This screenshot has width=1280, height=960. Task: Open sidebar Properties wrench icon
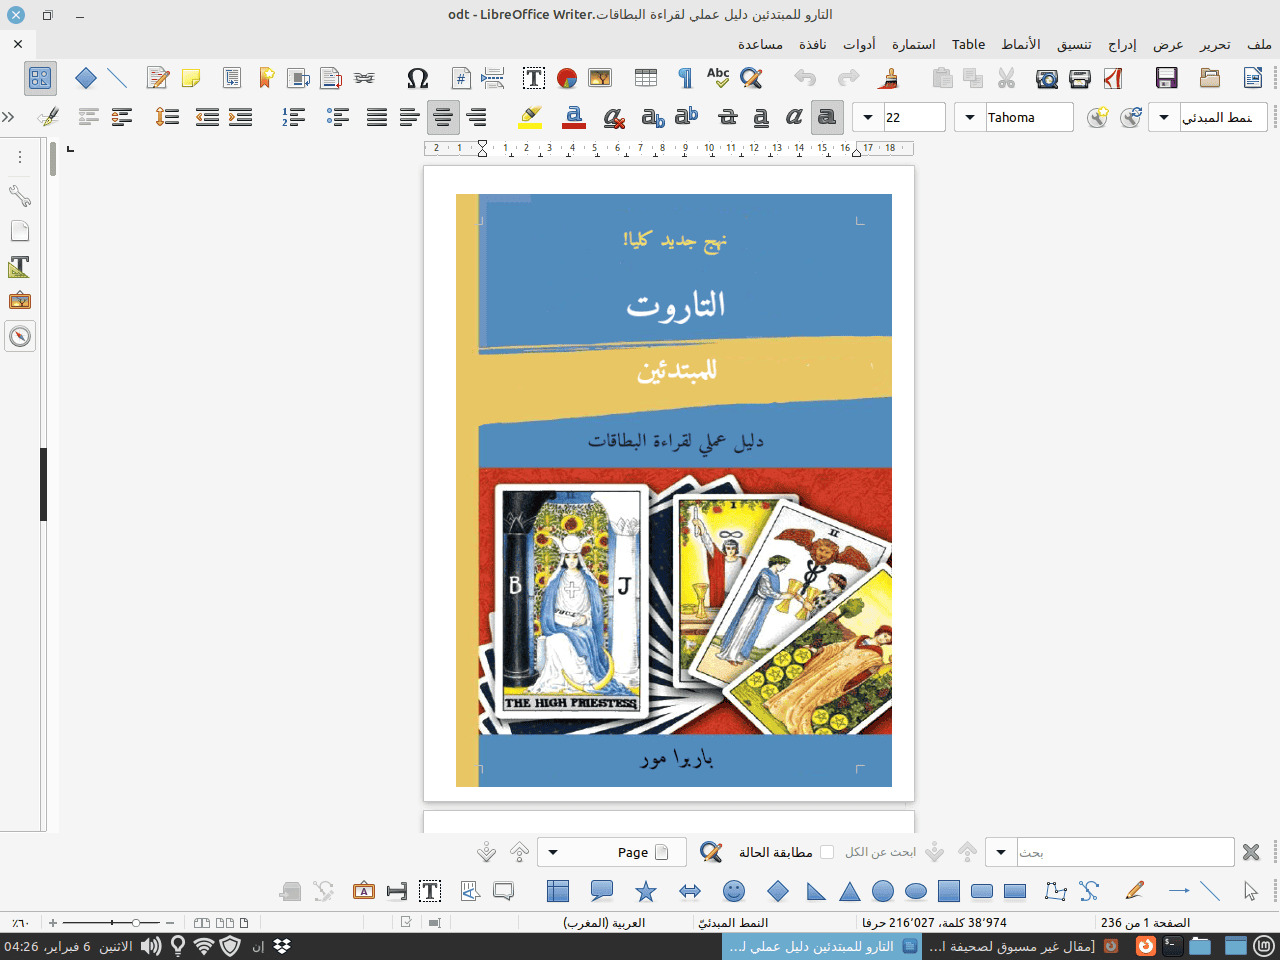tap(20, 196)
